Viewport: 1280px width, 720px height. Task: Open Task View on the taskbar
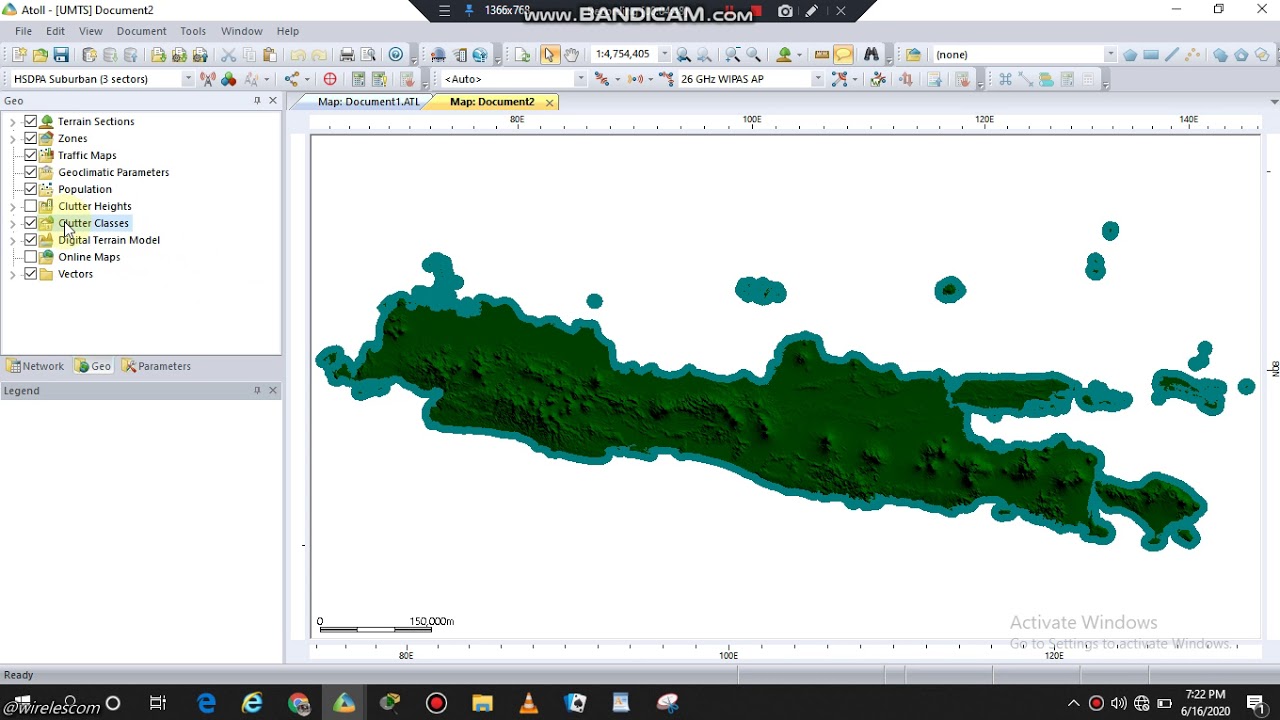point(158,703)
